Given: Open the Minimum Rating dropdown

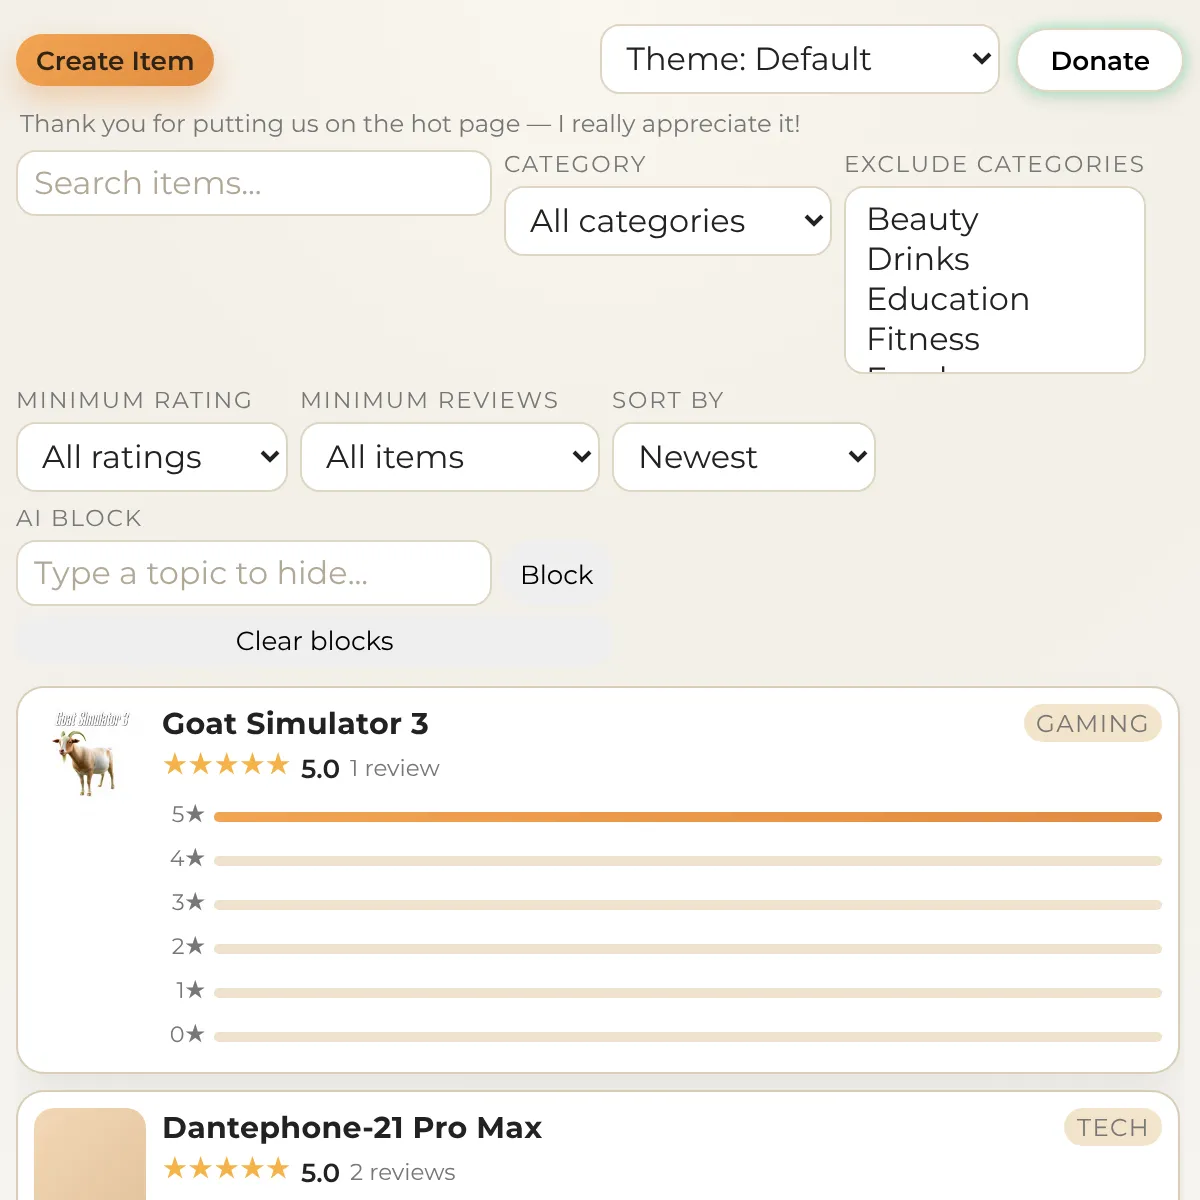Looking at the screenshot, I should click(152, 457).
